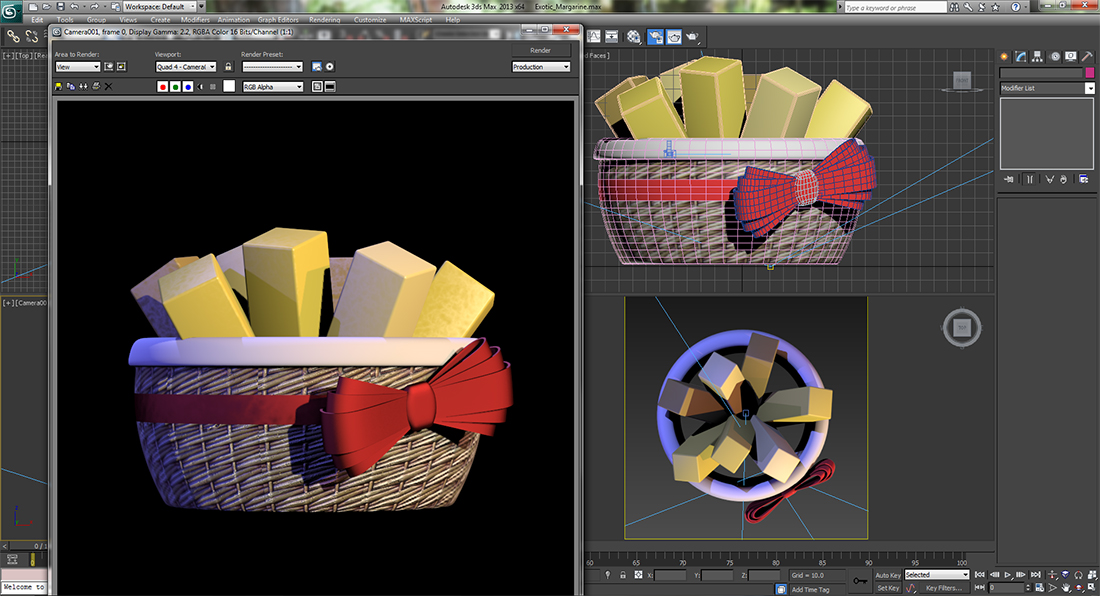Toggle the viewport lock icon for rendering

click(228, 67)
